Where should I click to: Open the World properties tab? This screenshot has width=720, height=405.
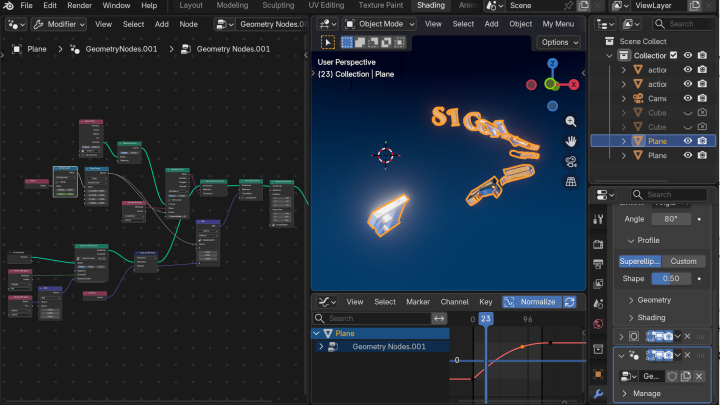(598, 324)
